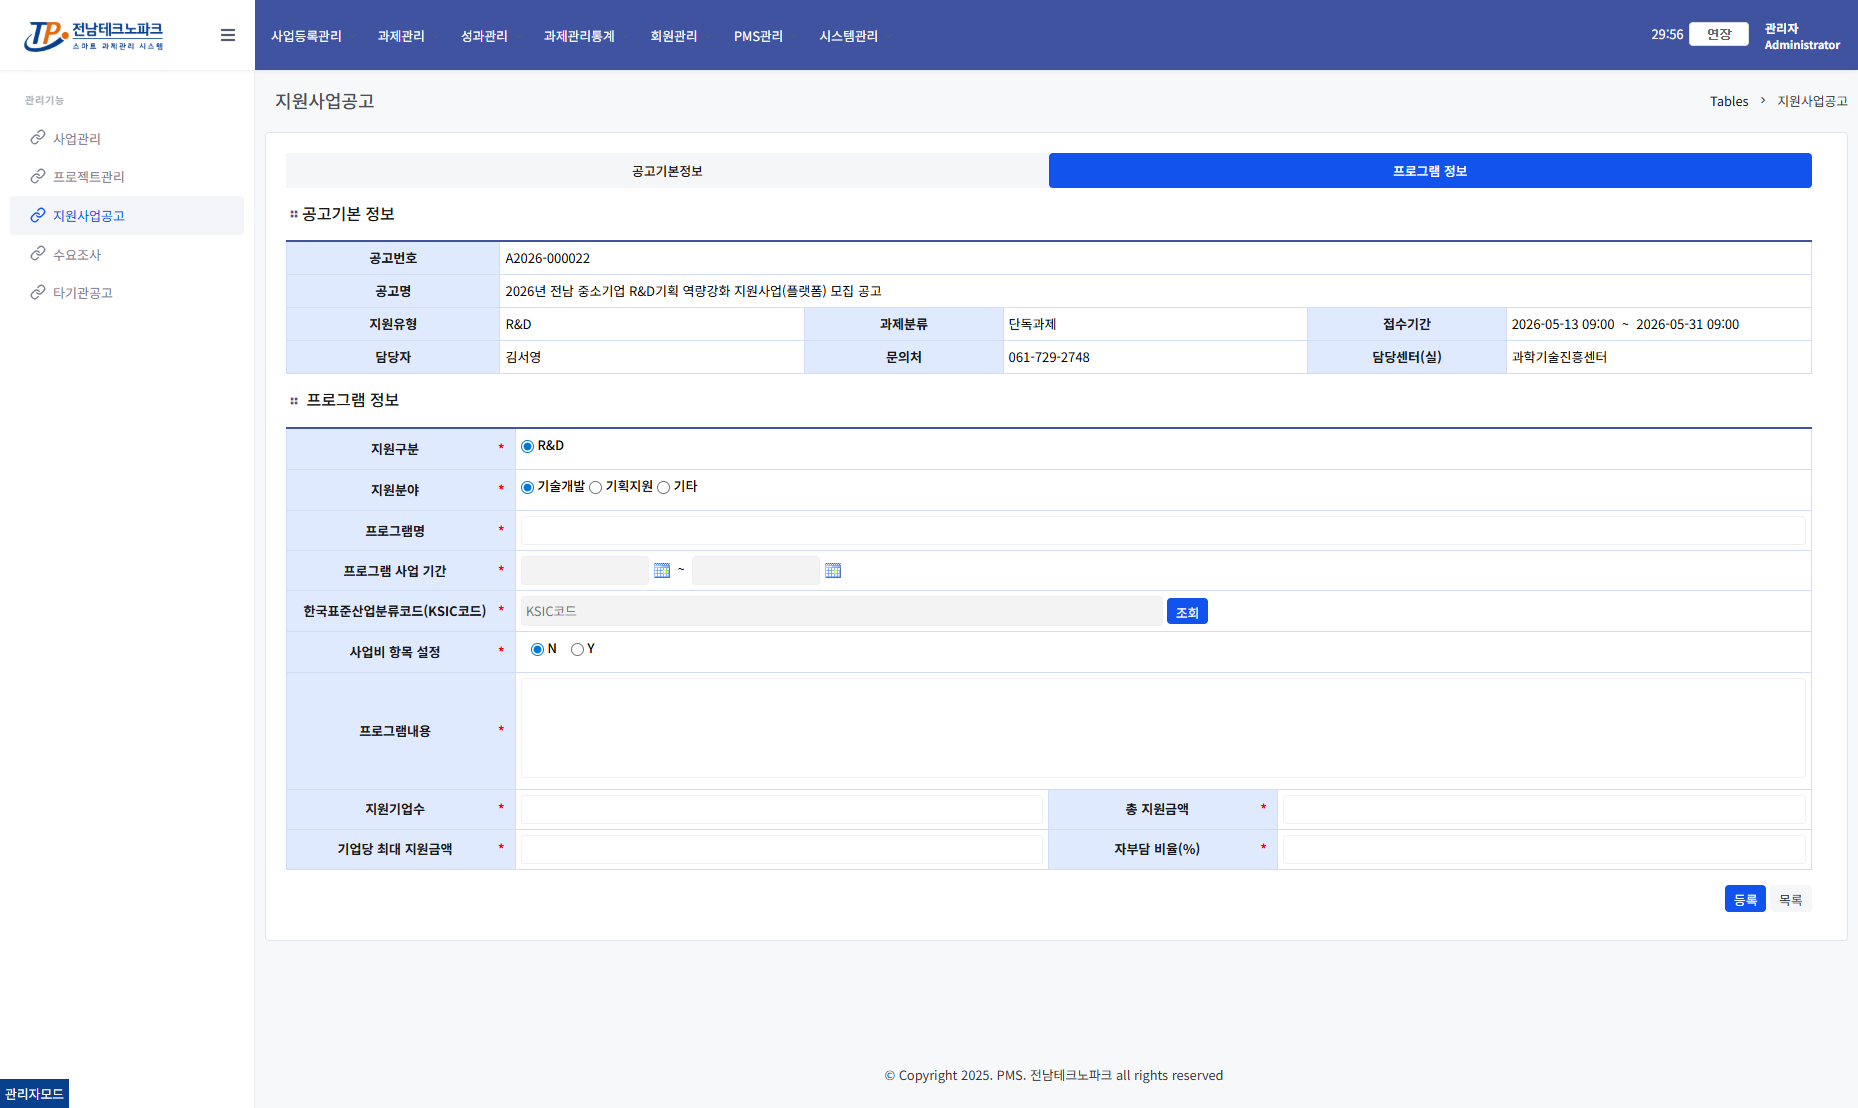Click 관리자 Administrator profile label

coord(1802,36)
